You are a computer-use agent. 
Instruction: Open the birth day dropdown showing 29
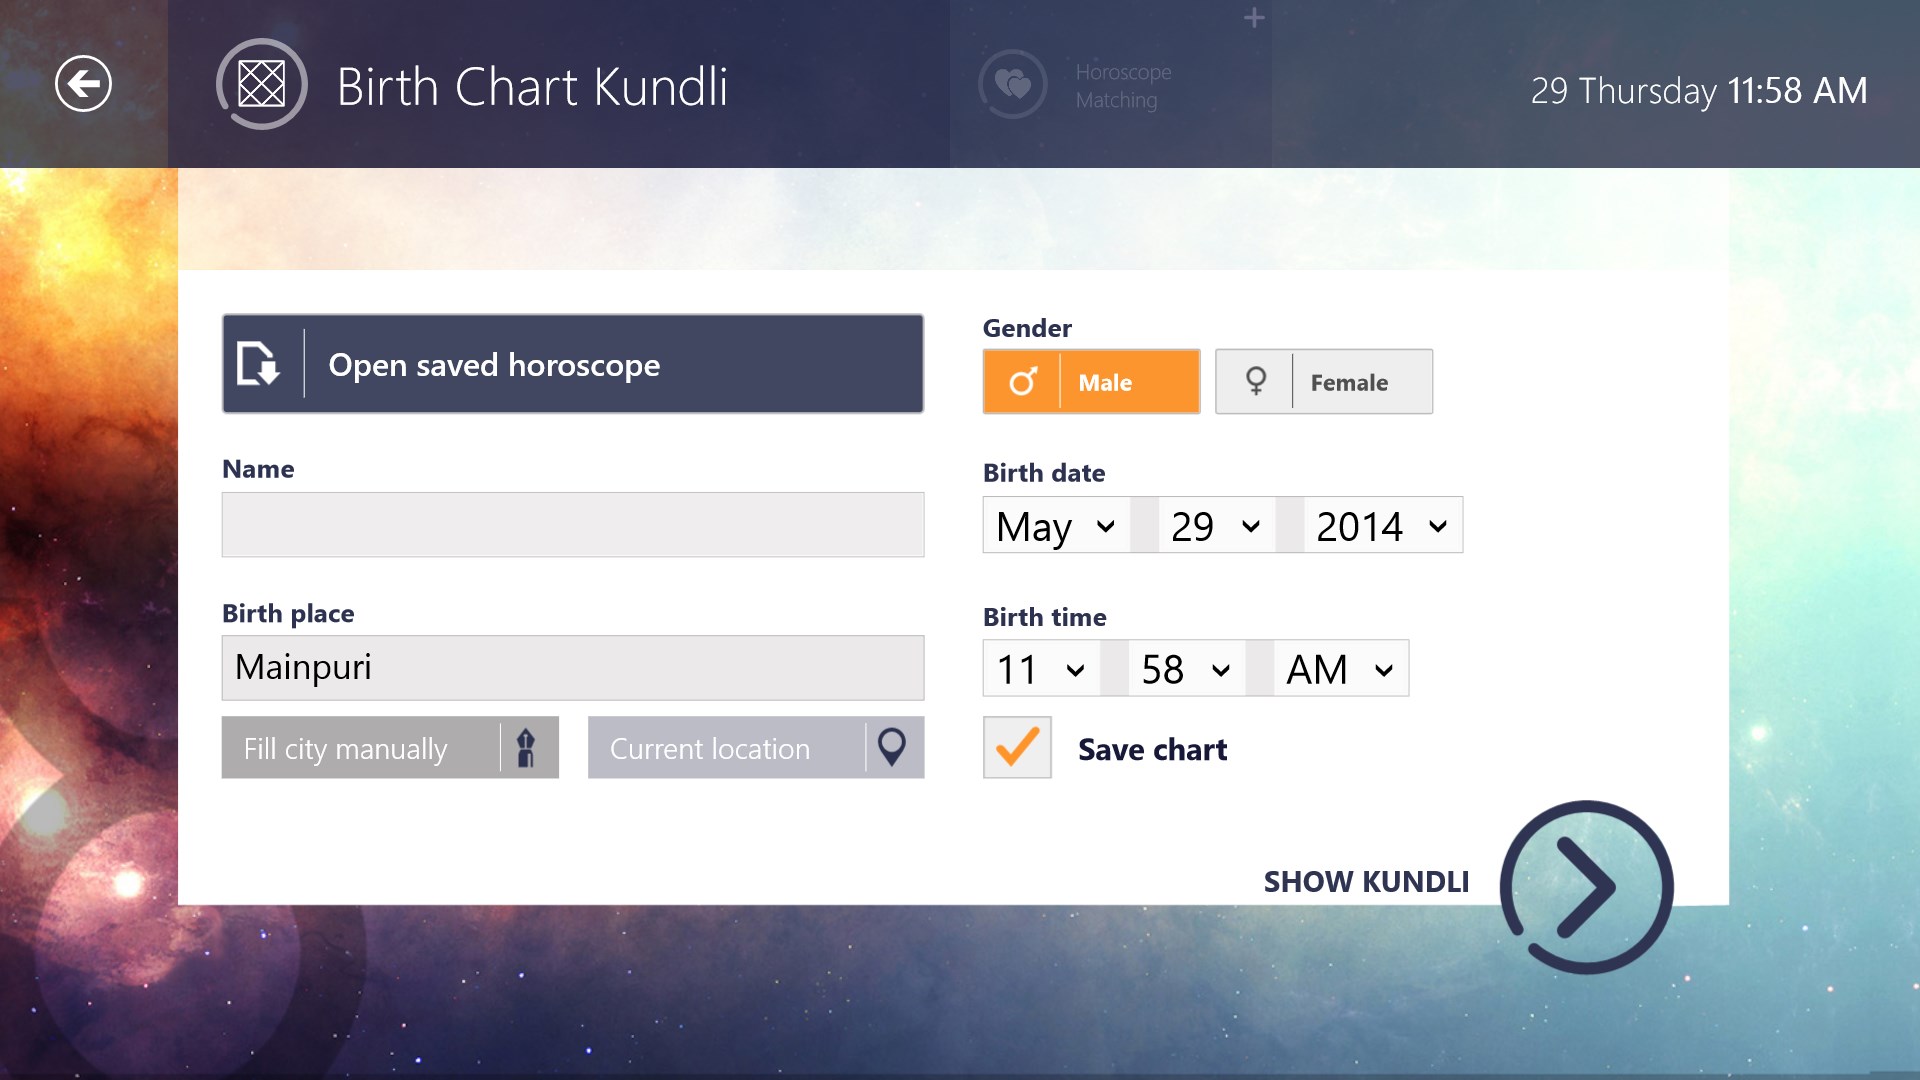click(x=1217, y=525)
